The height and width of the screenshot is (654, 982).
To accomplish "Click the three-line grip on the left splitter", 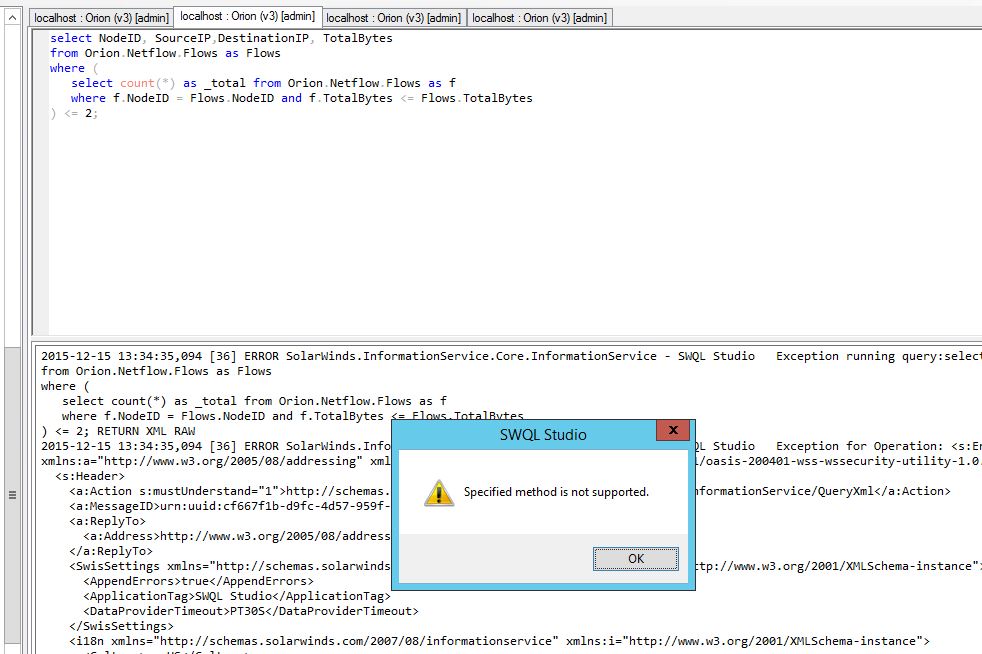I will 12,495.
